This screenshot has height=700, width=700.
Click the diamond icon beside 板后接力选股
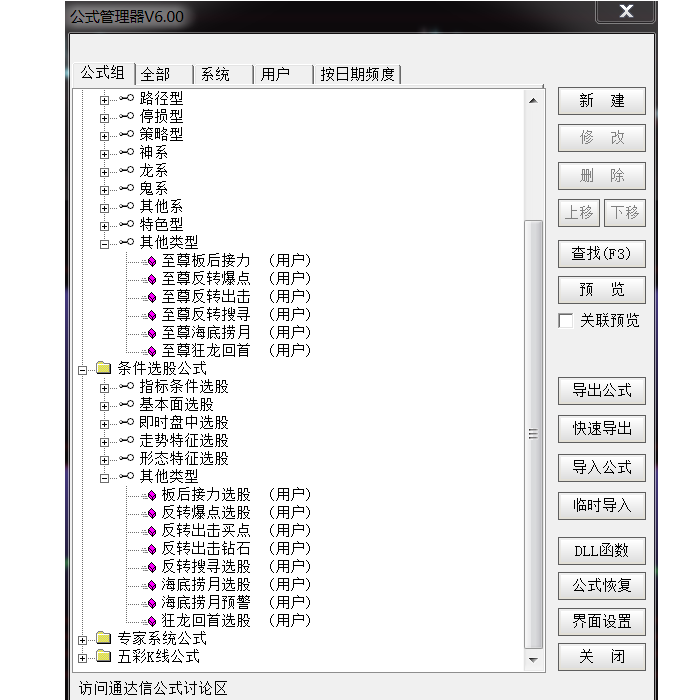pos(152,495)
